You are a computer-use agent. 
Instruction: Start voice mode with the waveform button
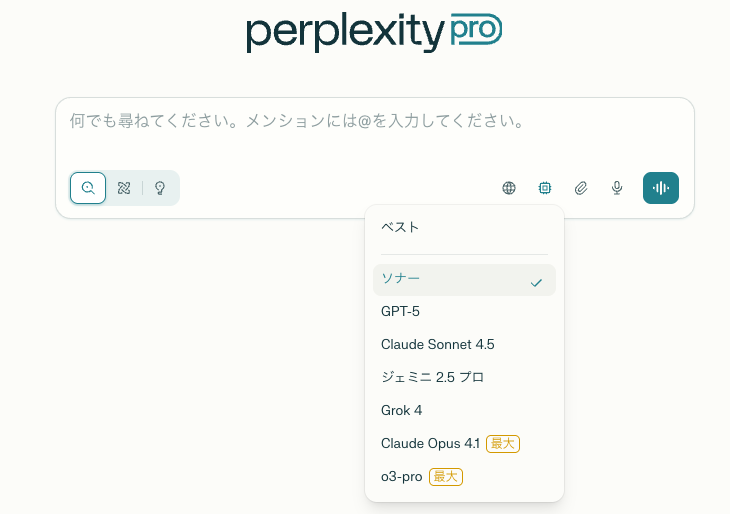661,188
